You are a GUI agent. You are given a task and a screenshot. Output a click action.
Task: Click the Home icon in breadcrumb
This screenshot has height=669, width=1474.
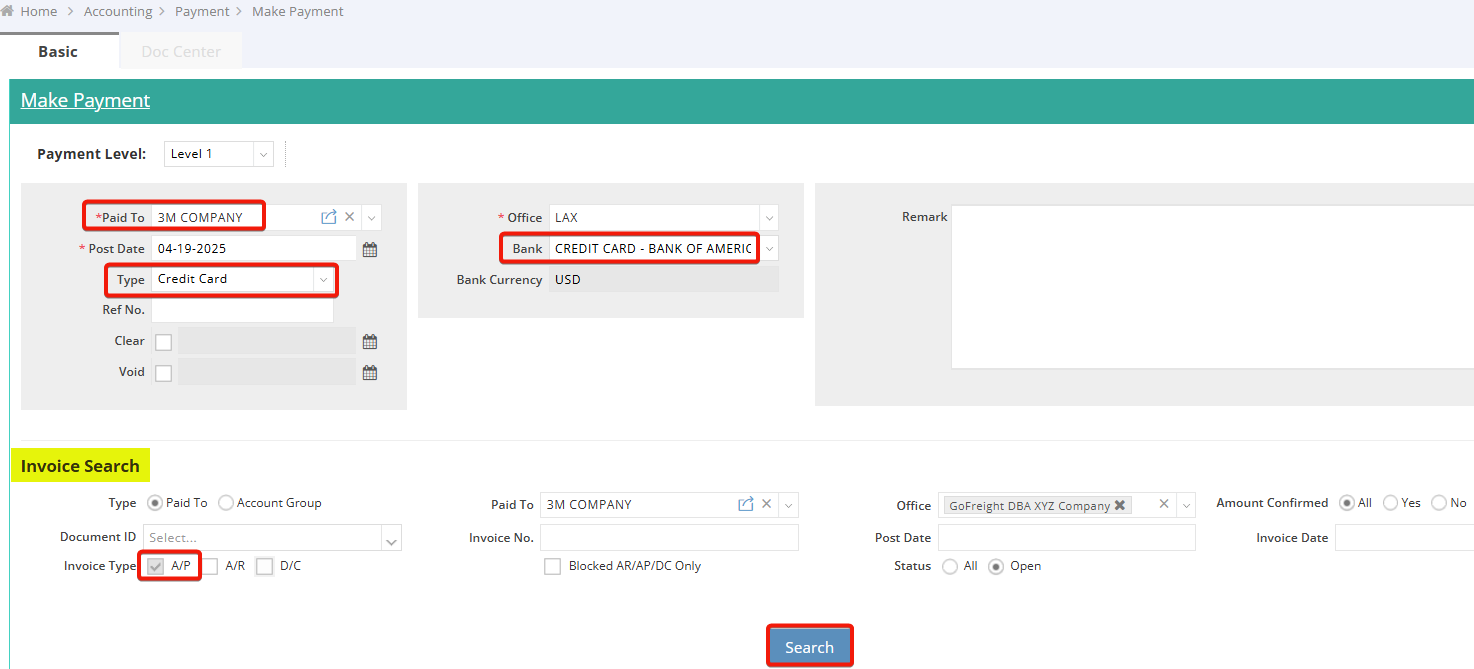click(x=8, y=12)
